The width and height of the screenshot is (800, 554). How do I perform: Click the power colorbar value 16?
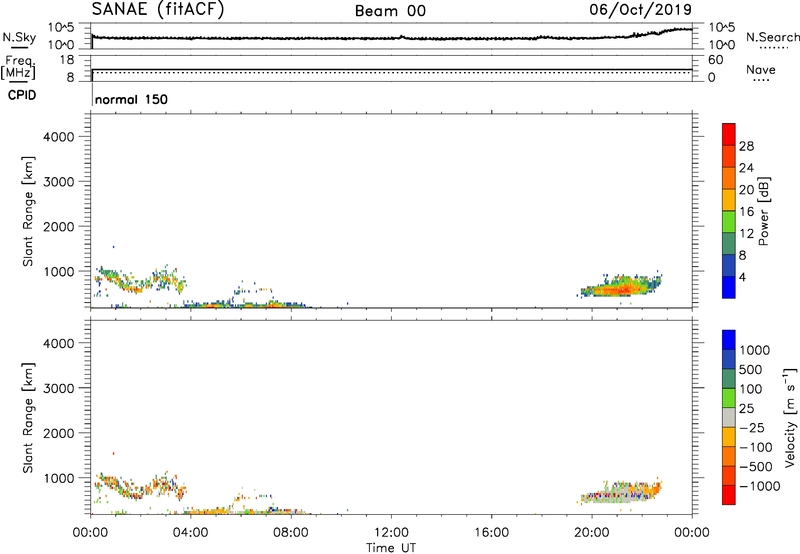[746, 212]
